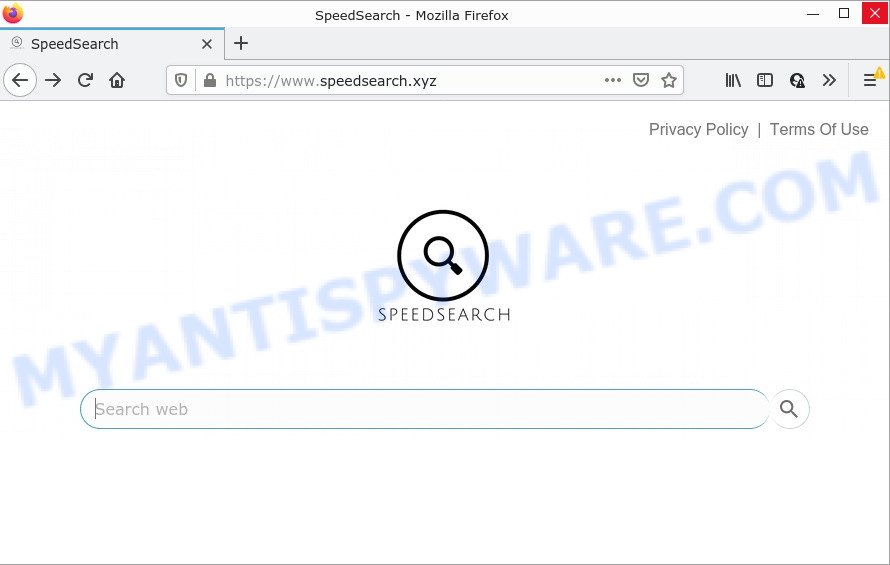Open the Firefox account icon
This screenshot has width=890, height=565.
[797, 80]
